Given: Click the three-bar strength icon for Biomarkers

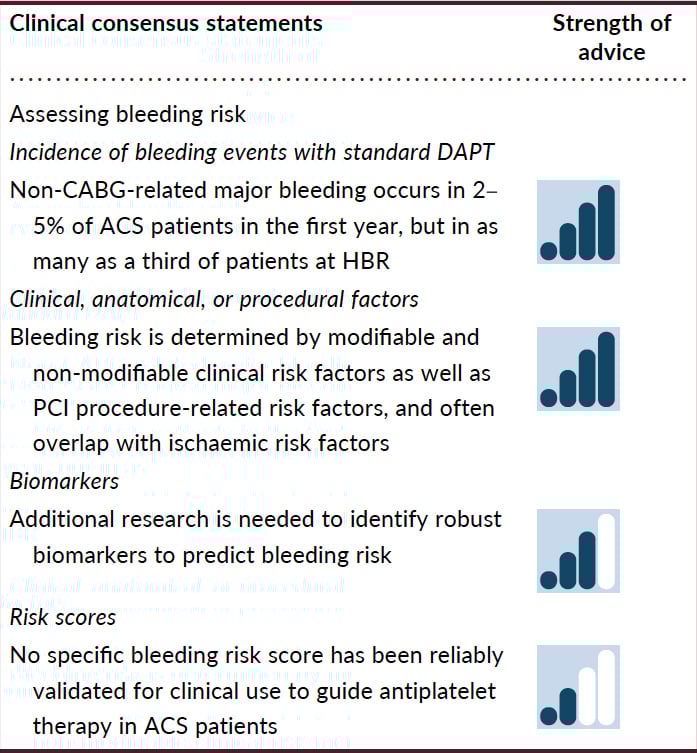Looking at the screenshot, I should point(578,549).
